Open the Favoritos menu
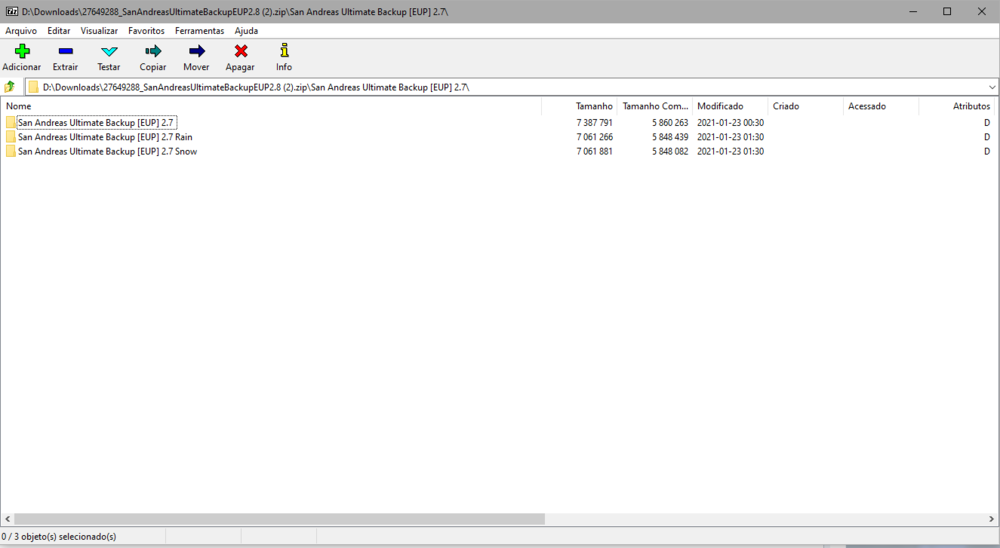The height and width of the screenshot is (548, 1000). point(146,31)
